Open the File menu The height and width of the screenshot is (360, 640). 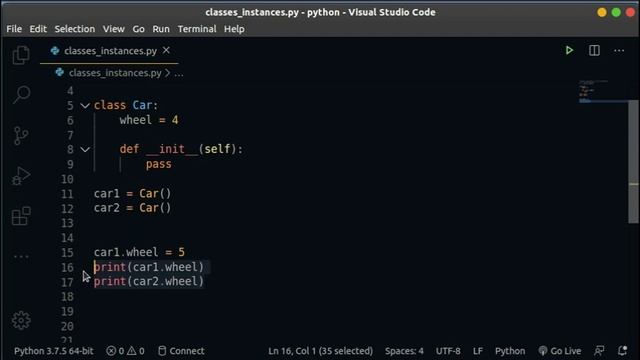tap(14, 29)
